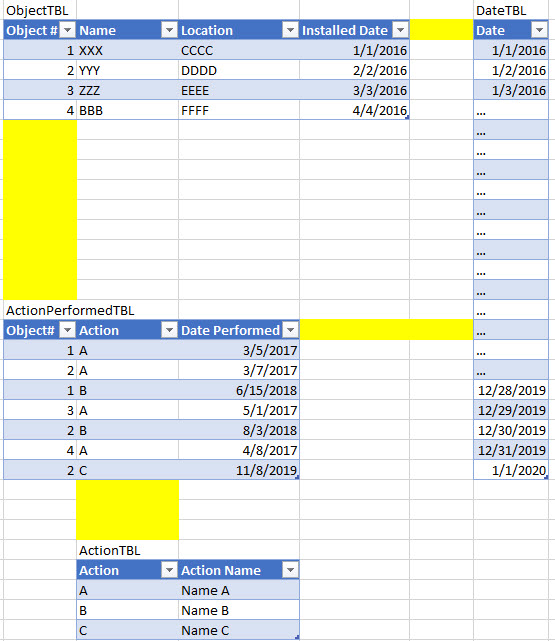The height and width of the screenshot is (641, 555).
Task: Select installed date 3/3/2016
Action: pos(354,90)
